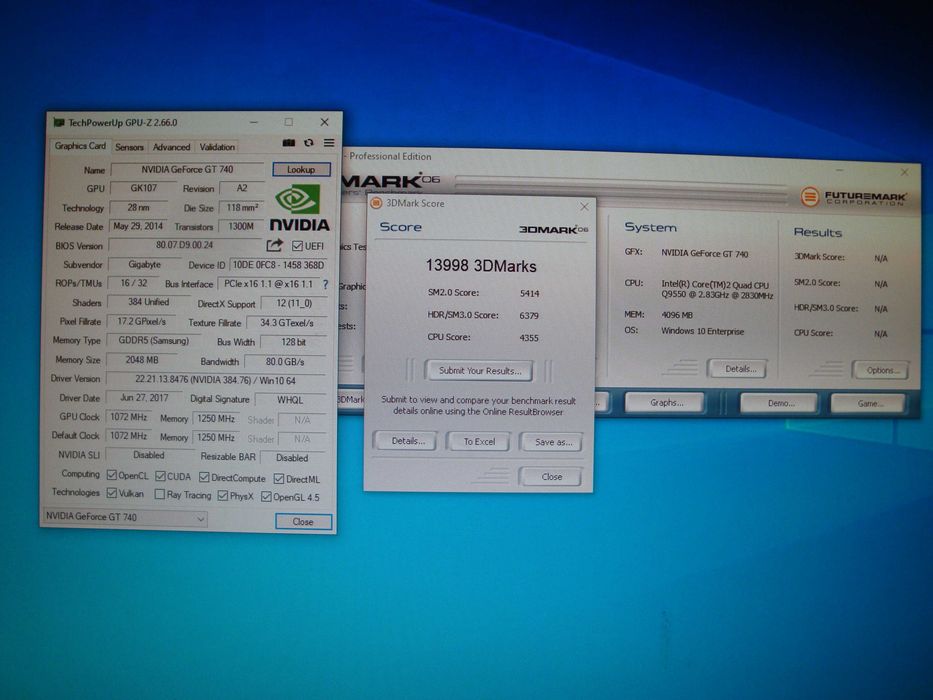Click the CPU Score value 4355
The image size is (933, 700).
(x=529, y=338)
